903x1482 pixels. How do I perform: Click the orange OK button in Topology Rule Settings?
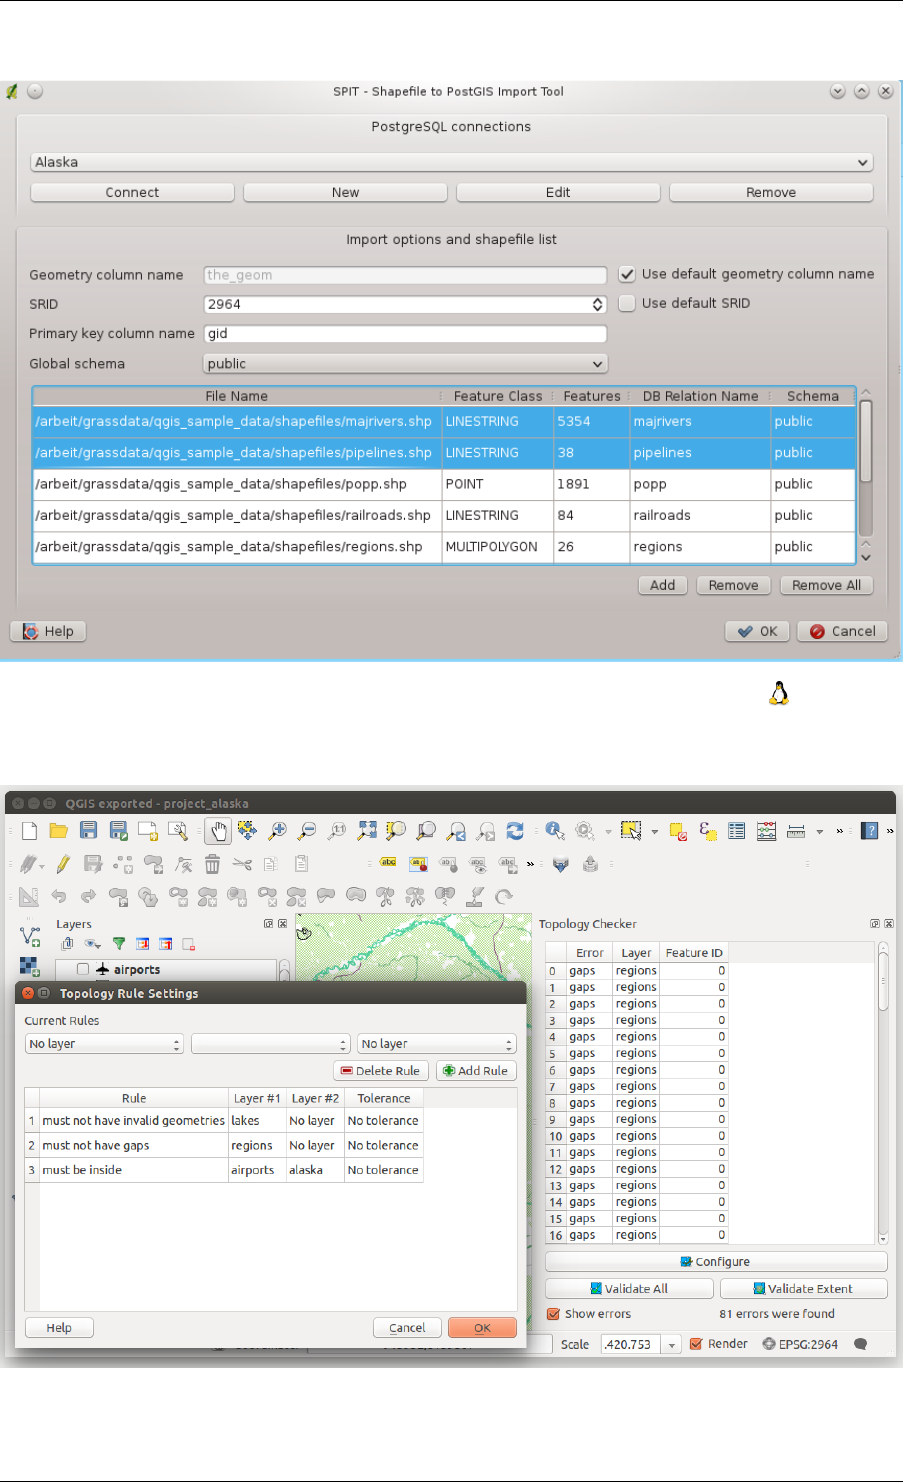tap(482, 1328)
